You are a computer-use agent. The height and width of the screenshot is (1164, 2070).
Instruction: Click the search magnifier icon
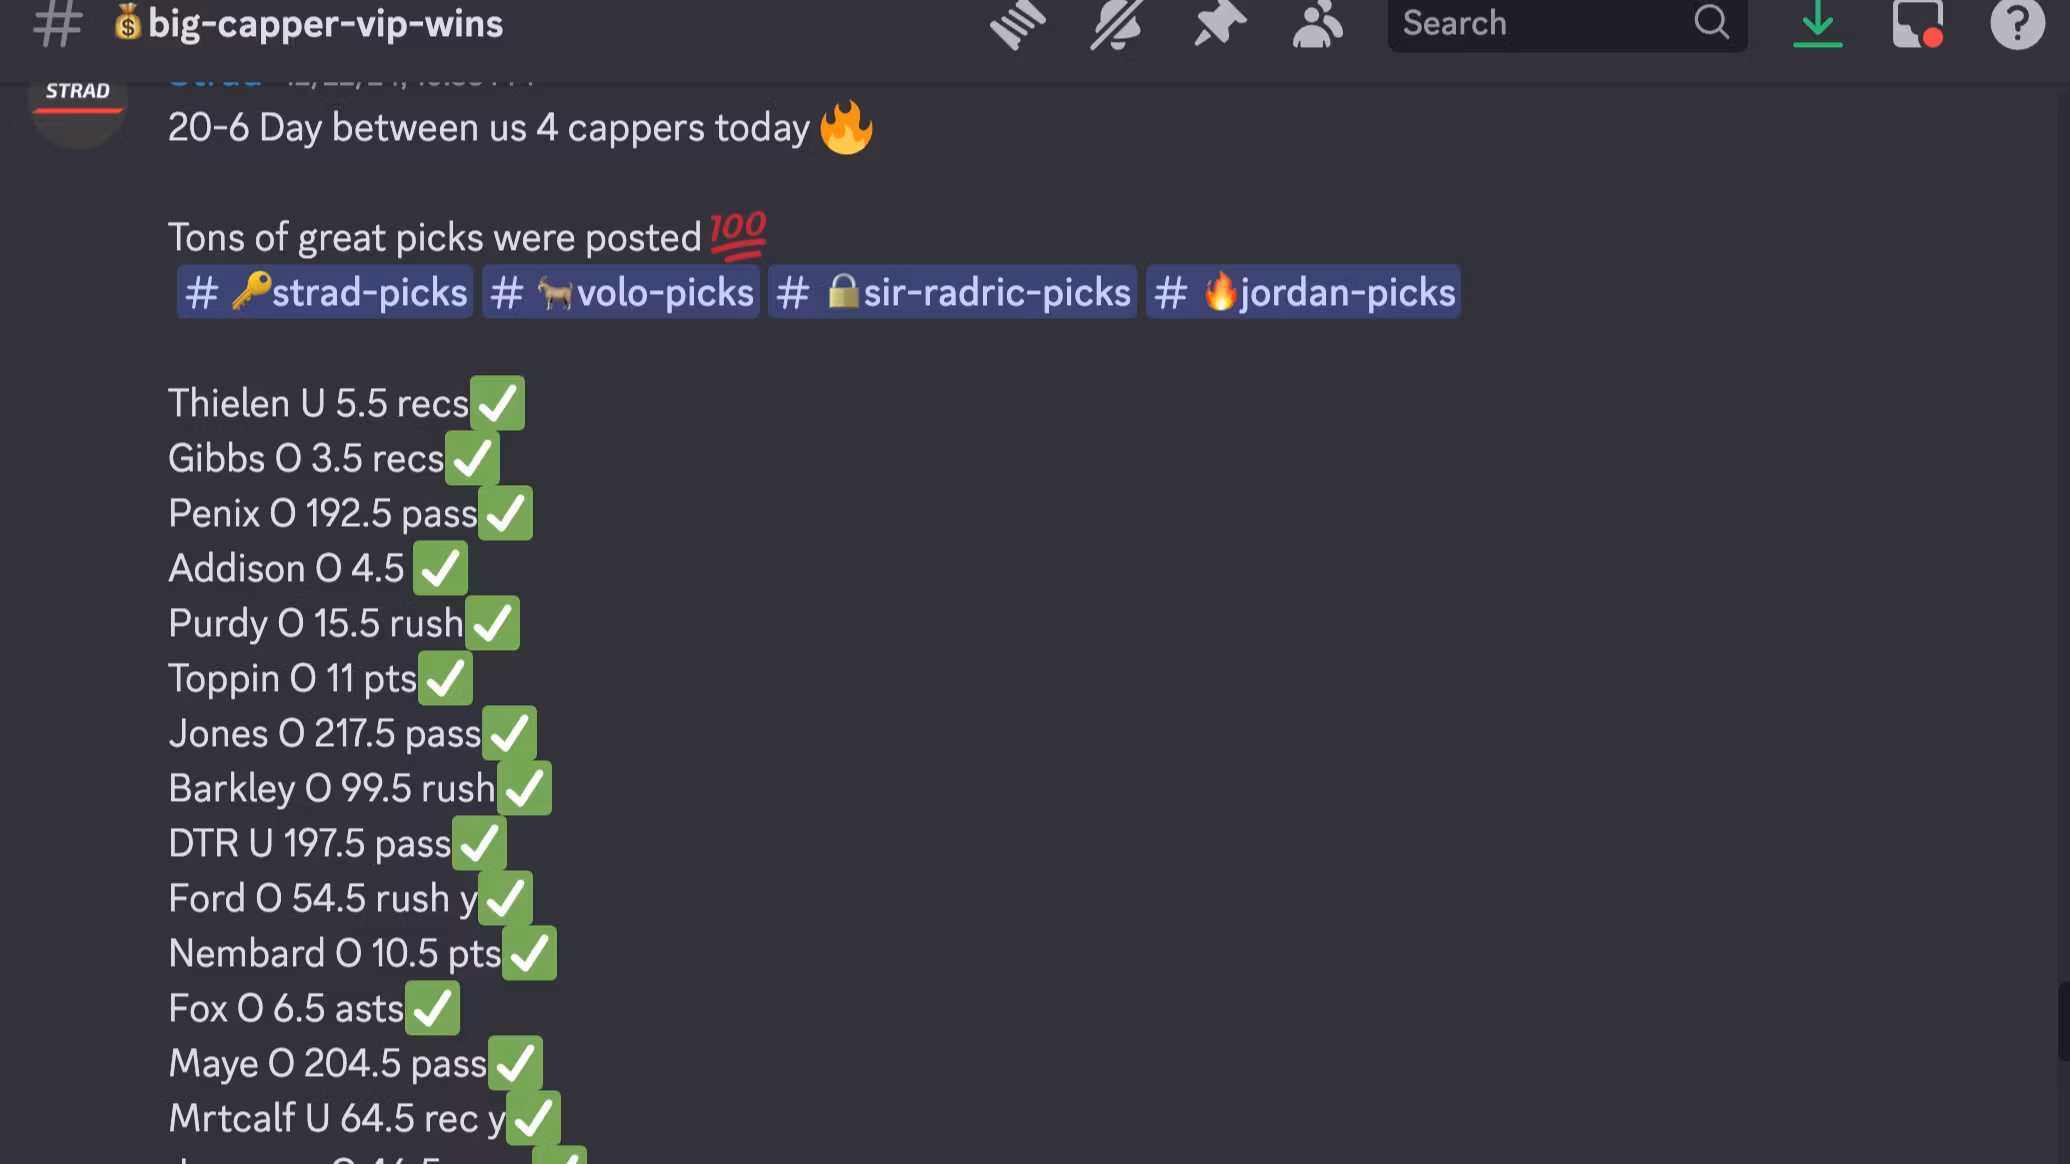click(x=1711, y=22)
